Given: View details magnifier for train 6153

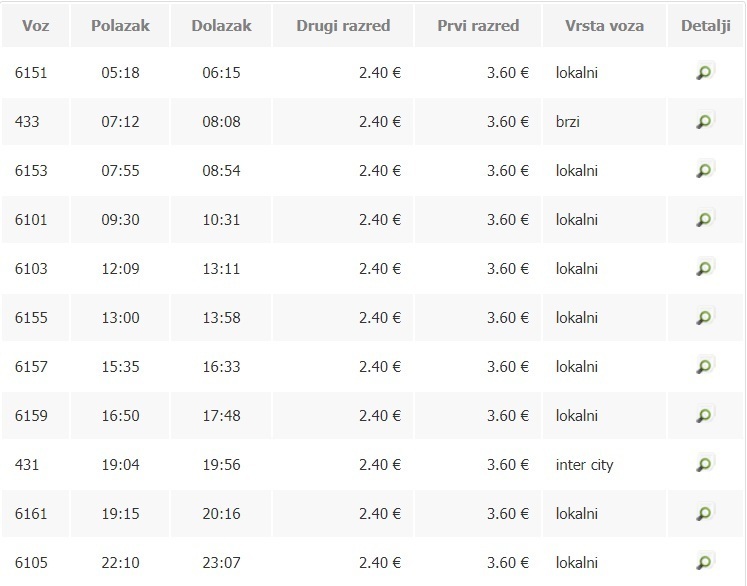Looking at the screenshot, I should tap(705, 170).
